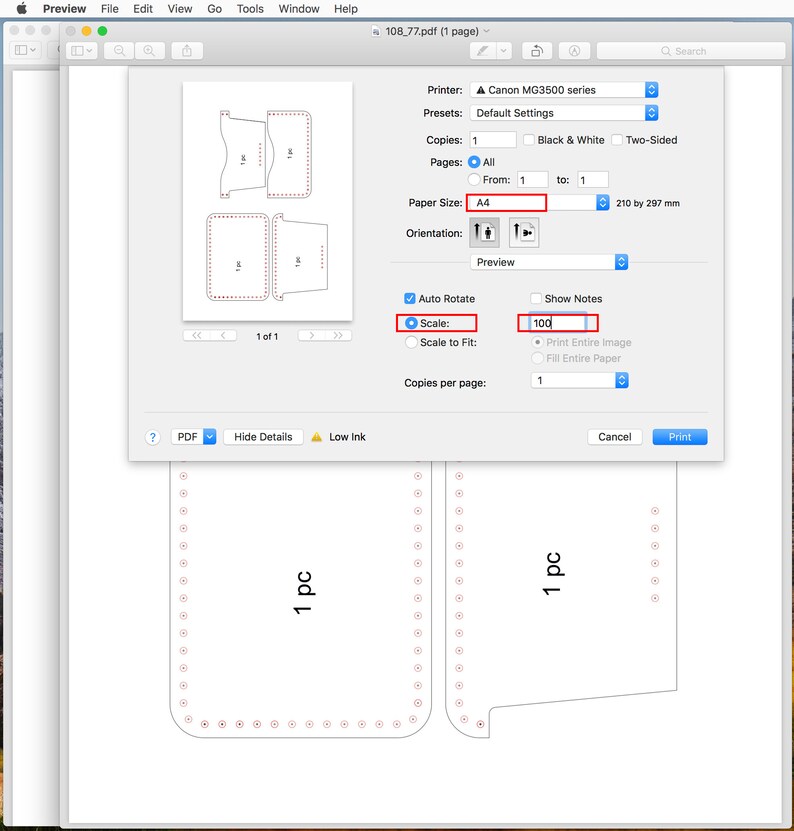Image resolution: width=794 pixels, height=831 pixels.
Task: Click the share icon in toolbar
Action: (187, 51)
